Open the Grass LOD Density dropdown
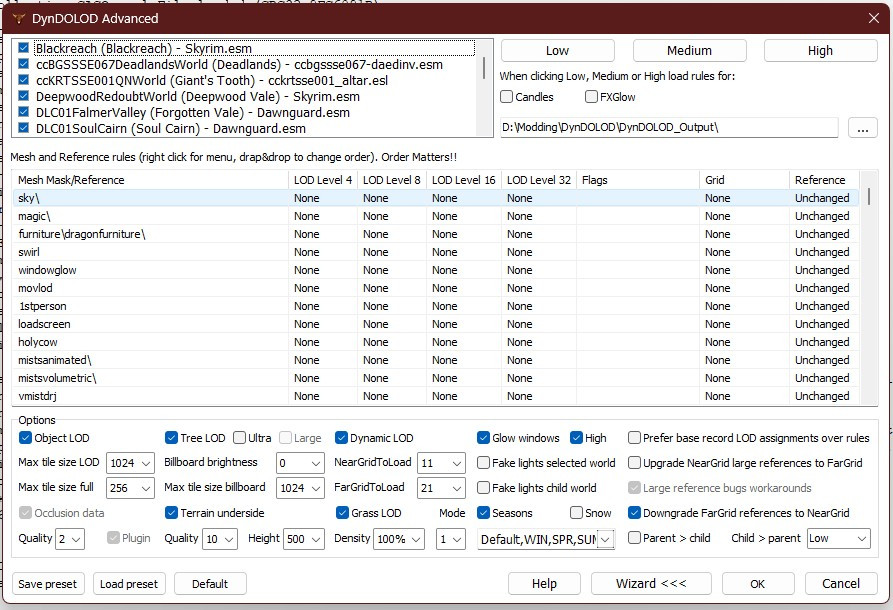893x610 pixels. pos(399,539)
